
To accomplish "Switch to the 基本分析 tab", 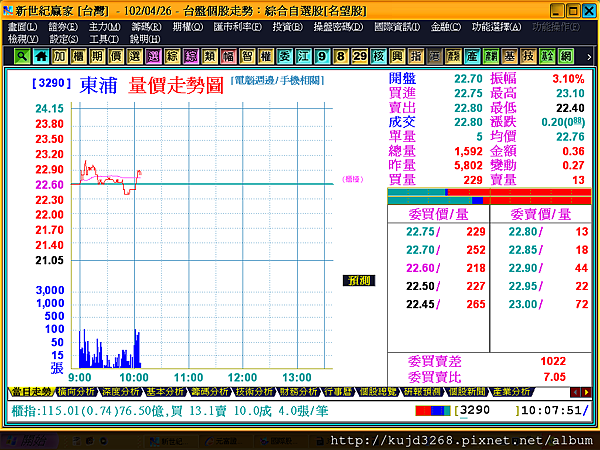I will 165,392.
